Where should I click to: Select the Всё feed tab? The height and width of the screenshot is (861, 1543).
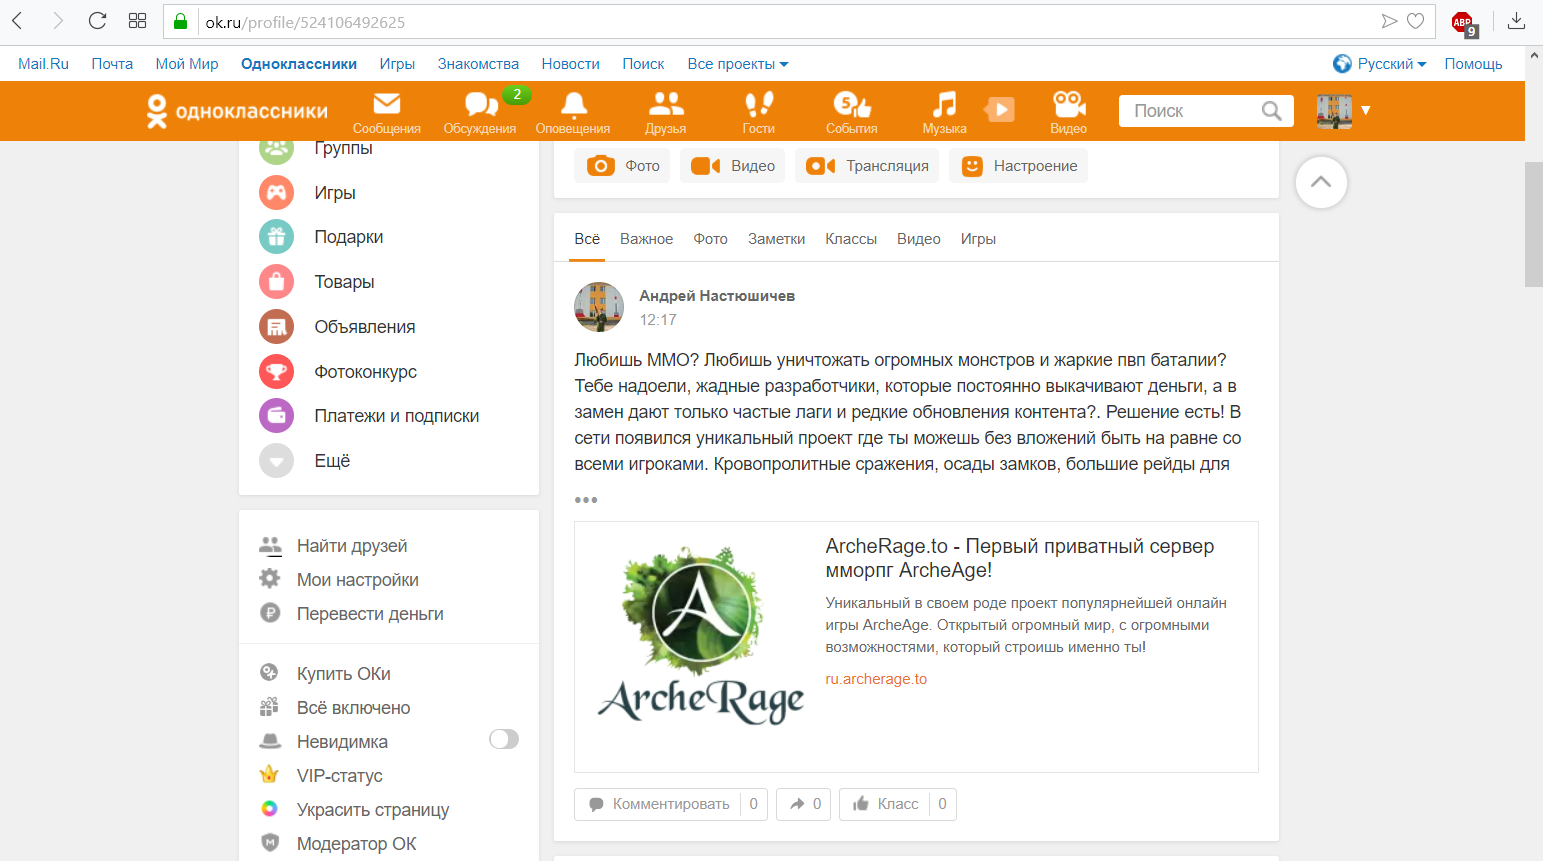click(x=587, y=239)
